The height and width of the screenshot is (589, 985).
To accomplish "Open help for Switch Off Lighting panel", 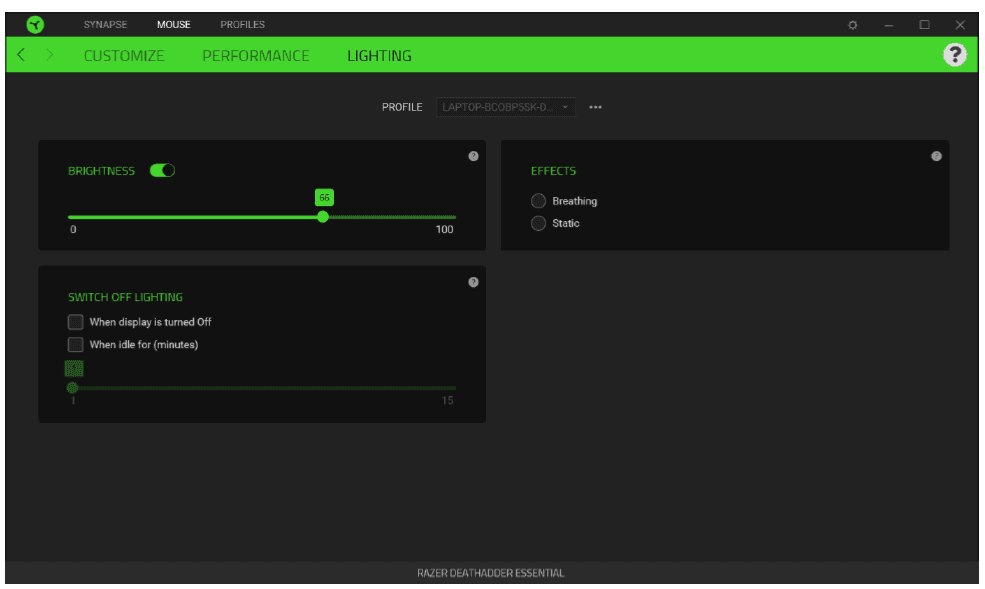I will pyautogui.click(x=471, y=281).
